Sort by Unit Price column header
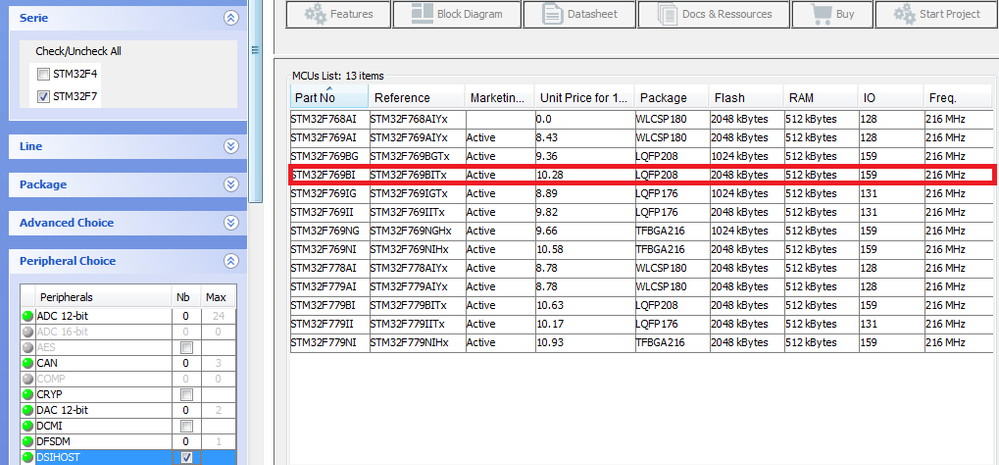This screenshot has width=999, height=465. click(584, 97)
